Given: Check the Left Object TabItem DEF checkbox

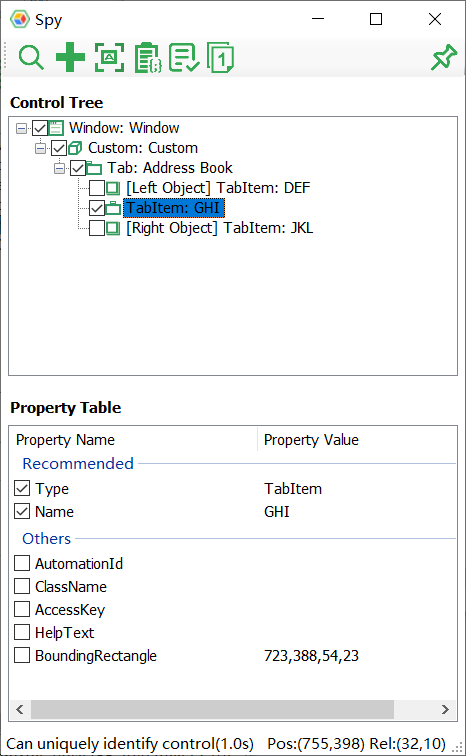Looking at the screenshot, I should click(97, 188).
